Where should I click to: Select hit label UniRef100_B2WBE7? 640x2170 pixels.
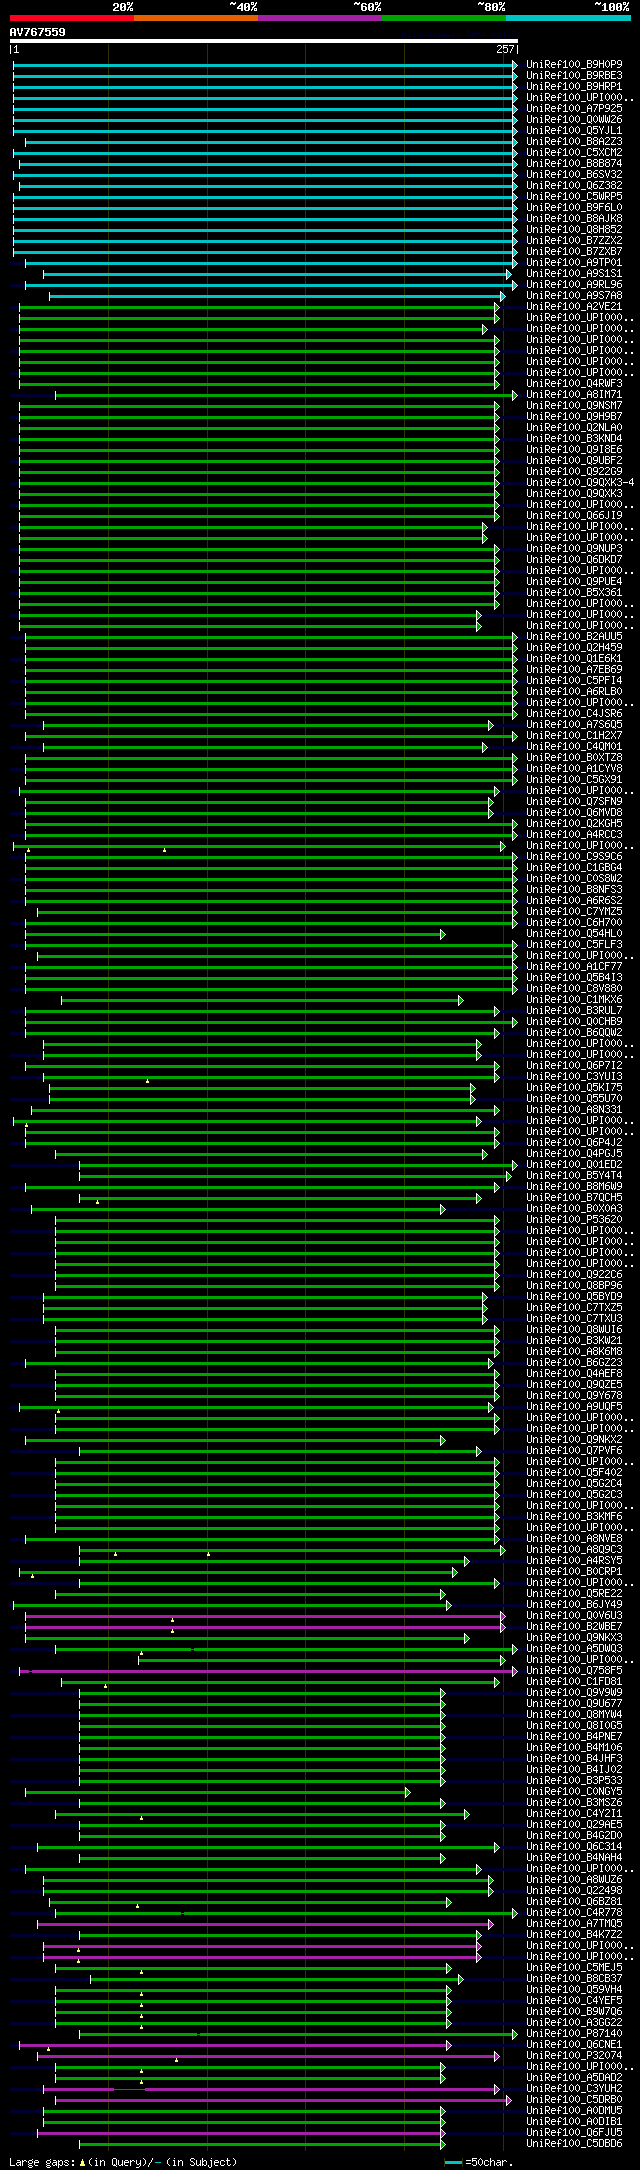pyautogui.click(x=574, y=1626)
